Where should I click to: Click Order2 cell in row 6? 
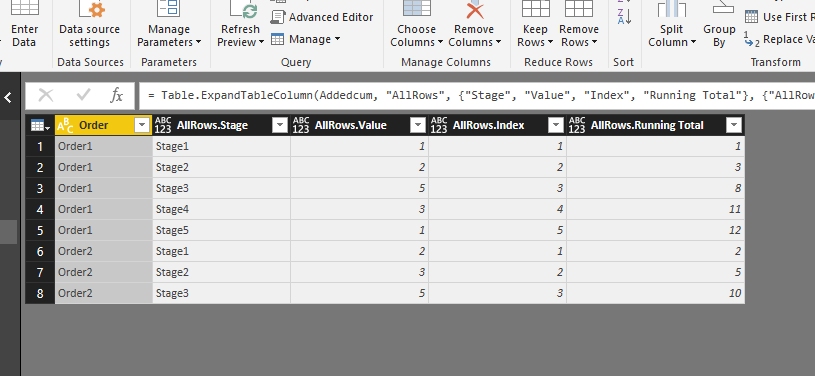point(103,251)
